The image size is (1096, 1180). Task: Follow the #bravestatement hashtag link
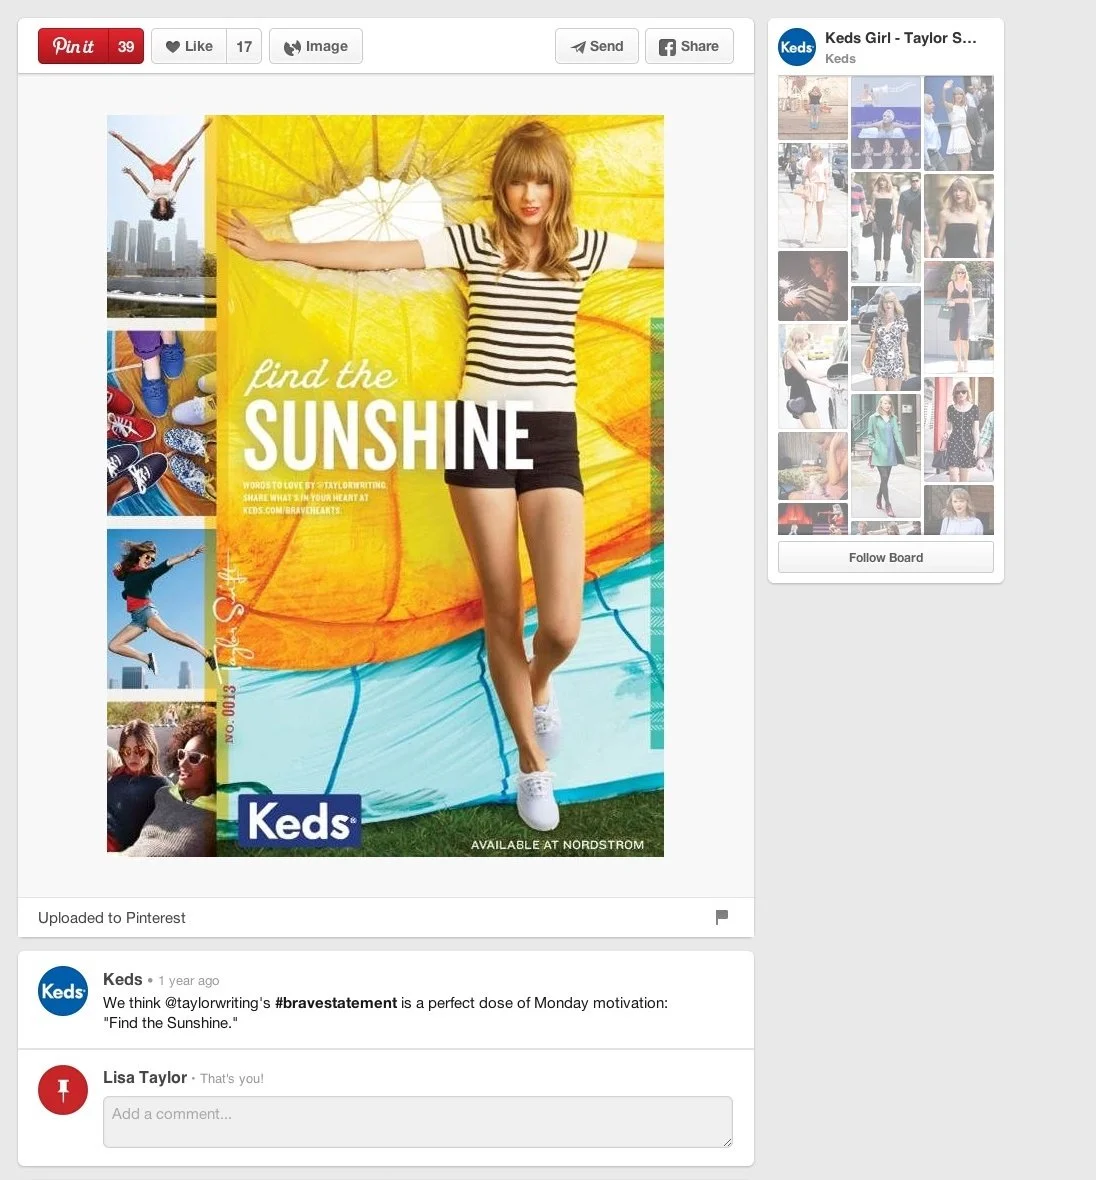(336, 1002)
